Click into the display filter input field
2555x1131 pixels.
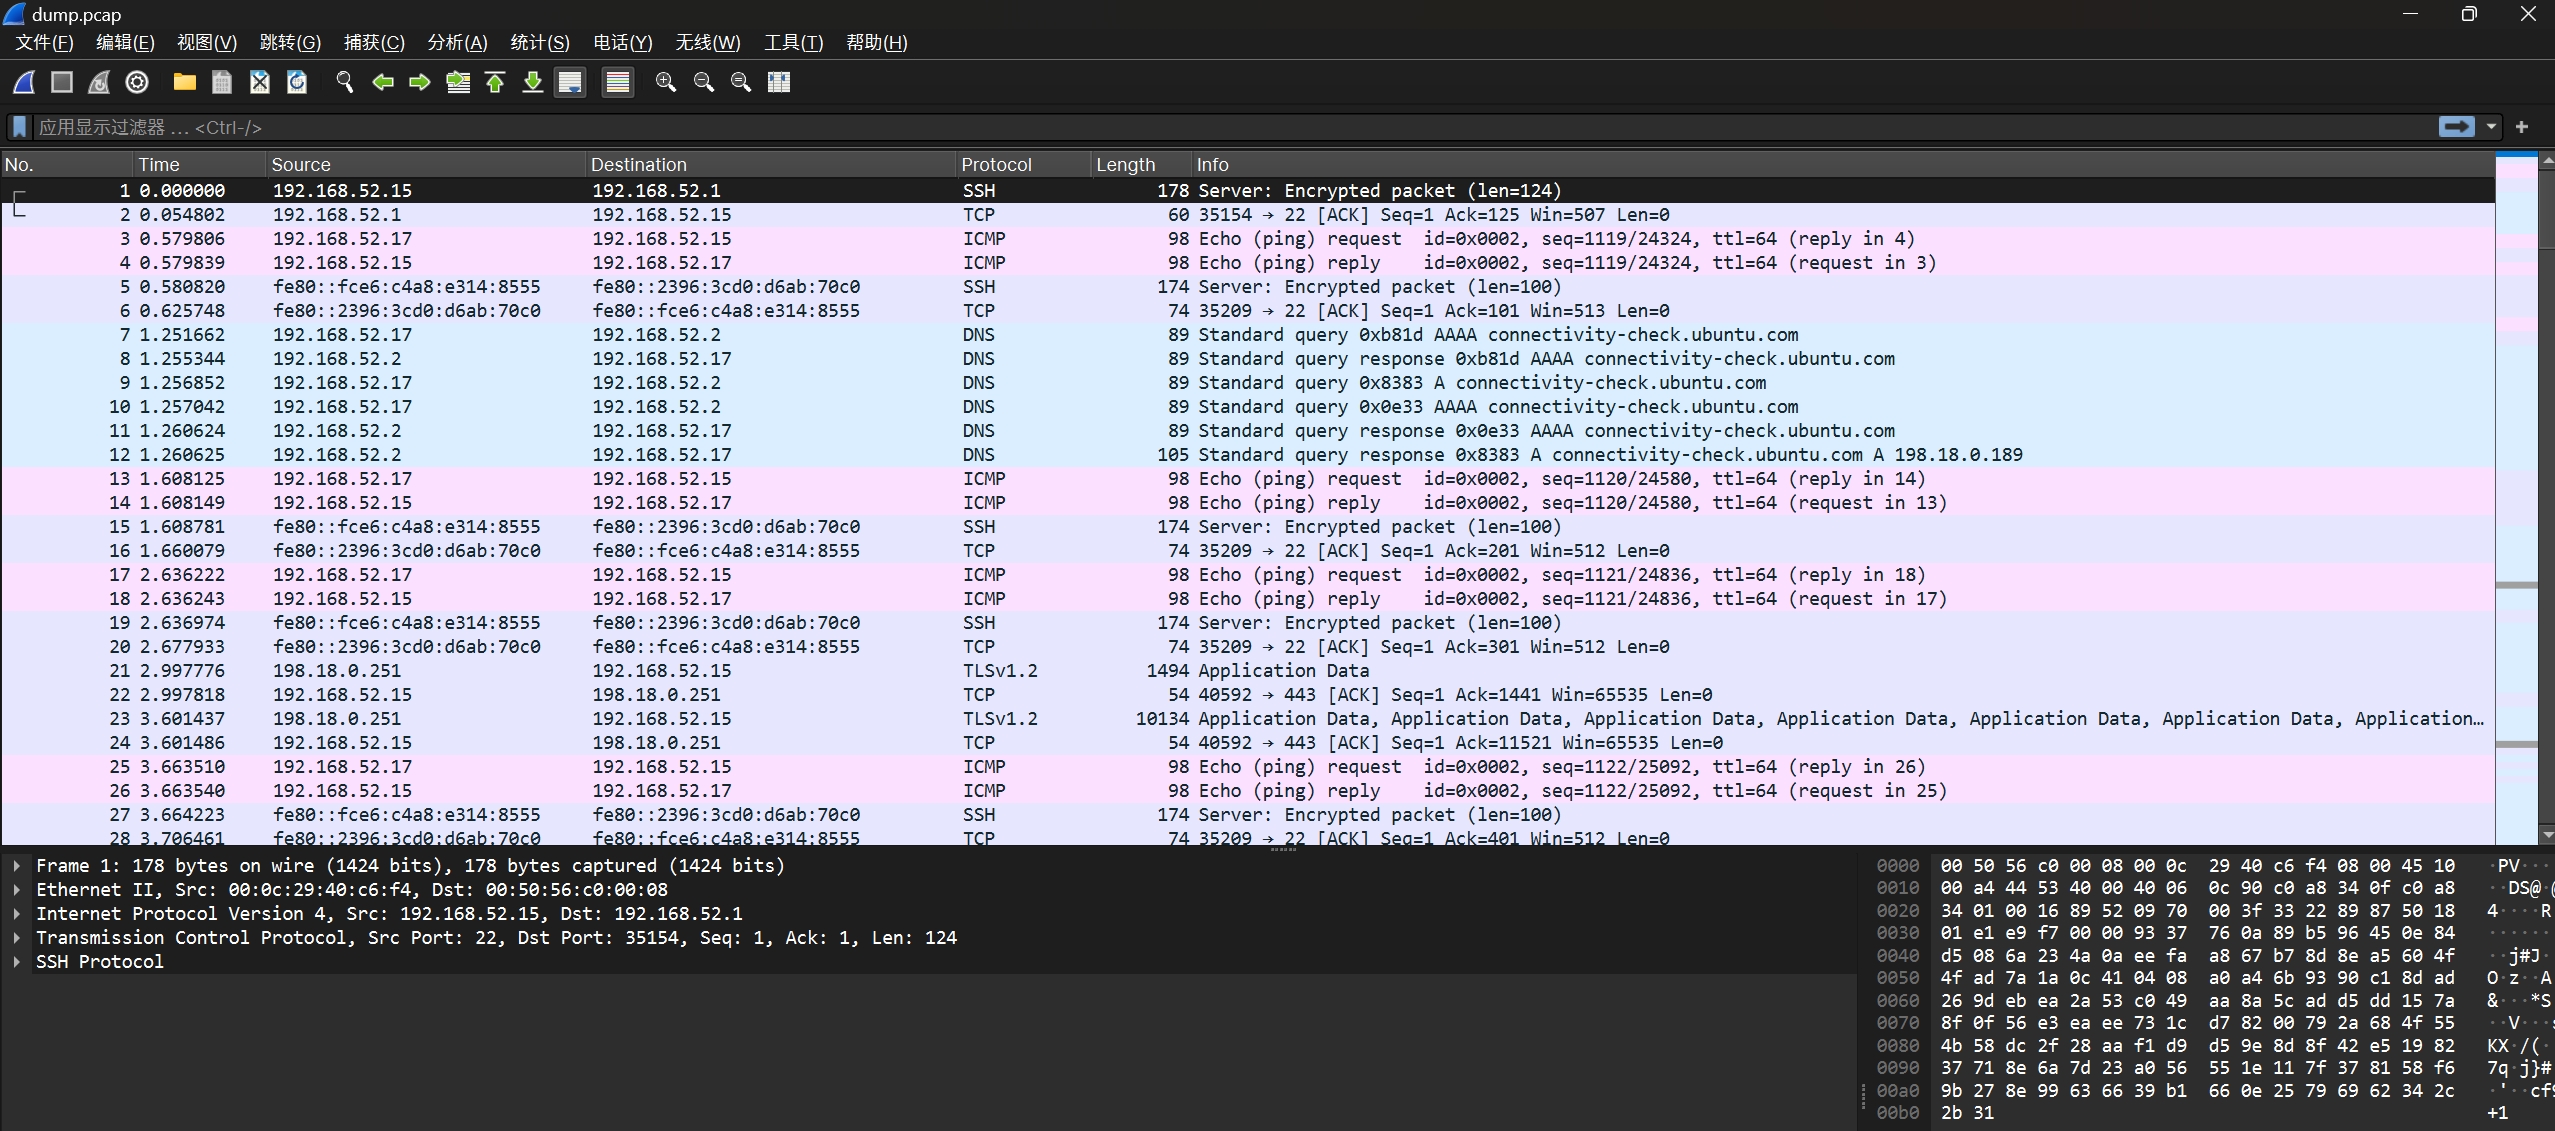pos(1235,127)
